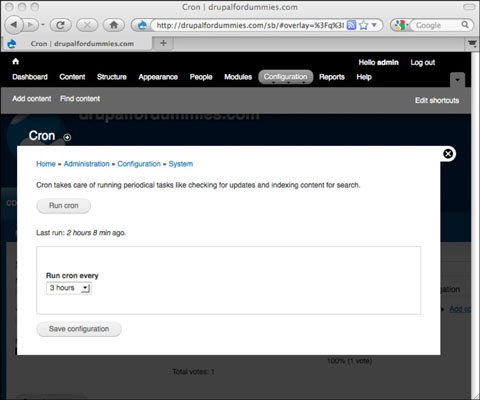This screenshot has width=480, height=400.
Task: Click the Hello admin account link
Action: click(x=378, y=62)
